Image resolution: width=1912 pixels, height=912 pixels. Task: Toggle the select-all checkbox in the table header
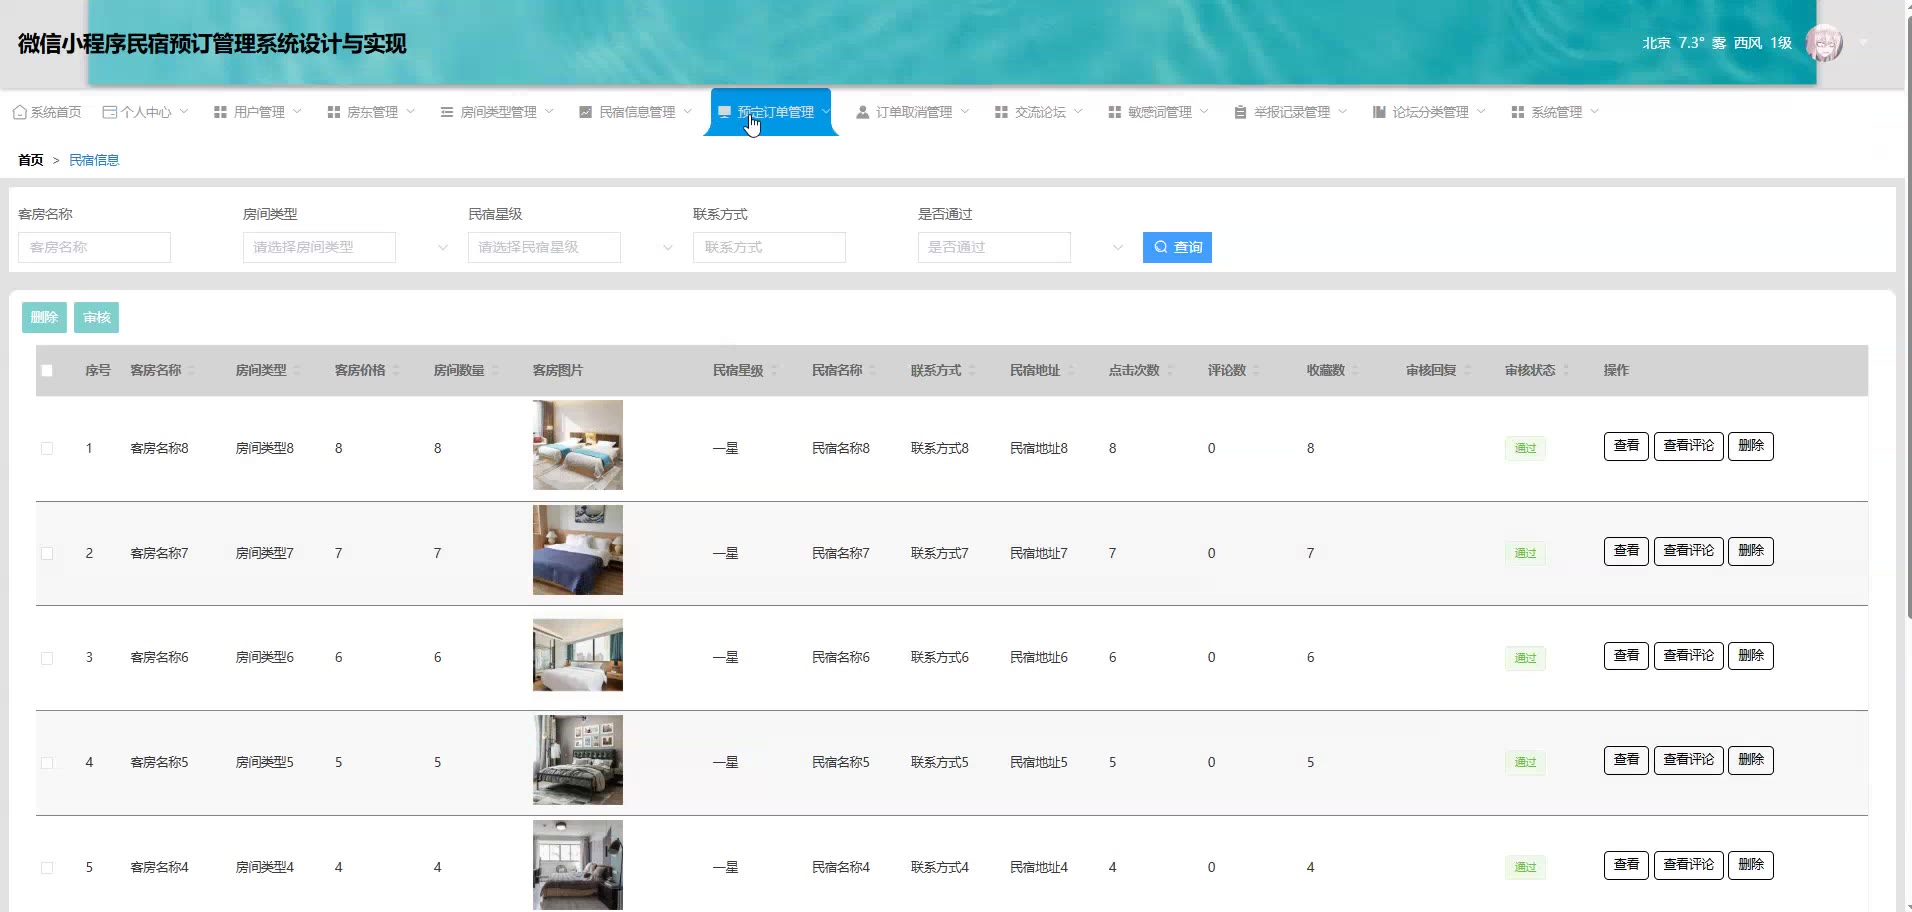click(x=47, y=371)
